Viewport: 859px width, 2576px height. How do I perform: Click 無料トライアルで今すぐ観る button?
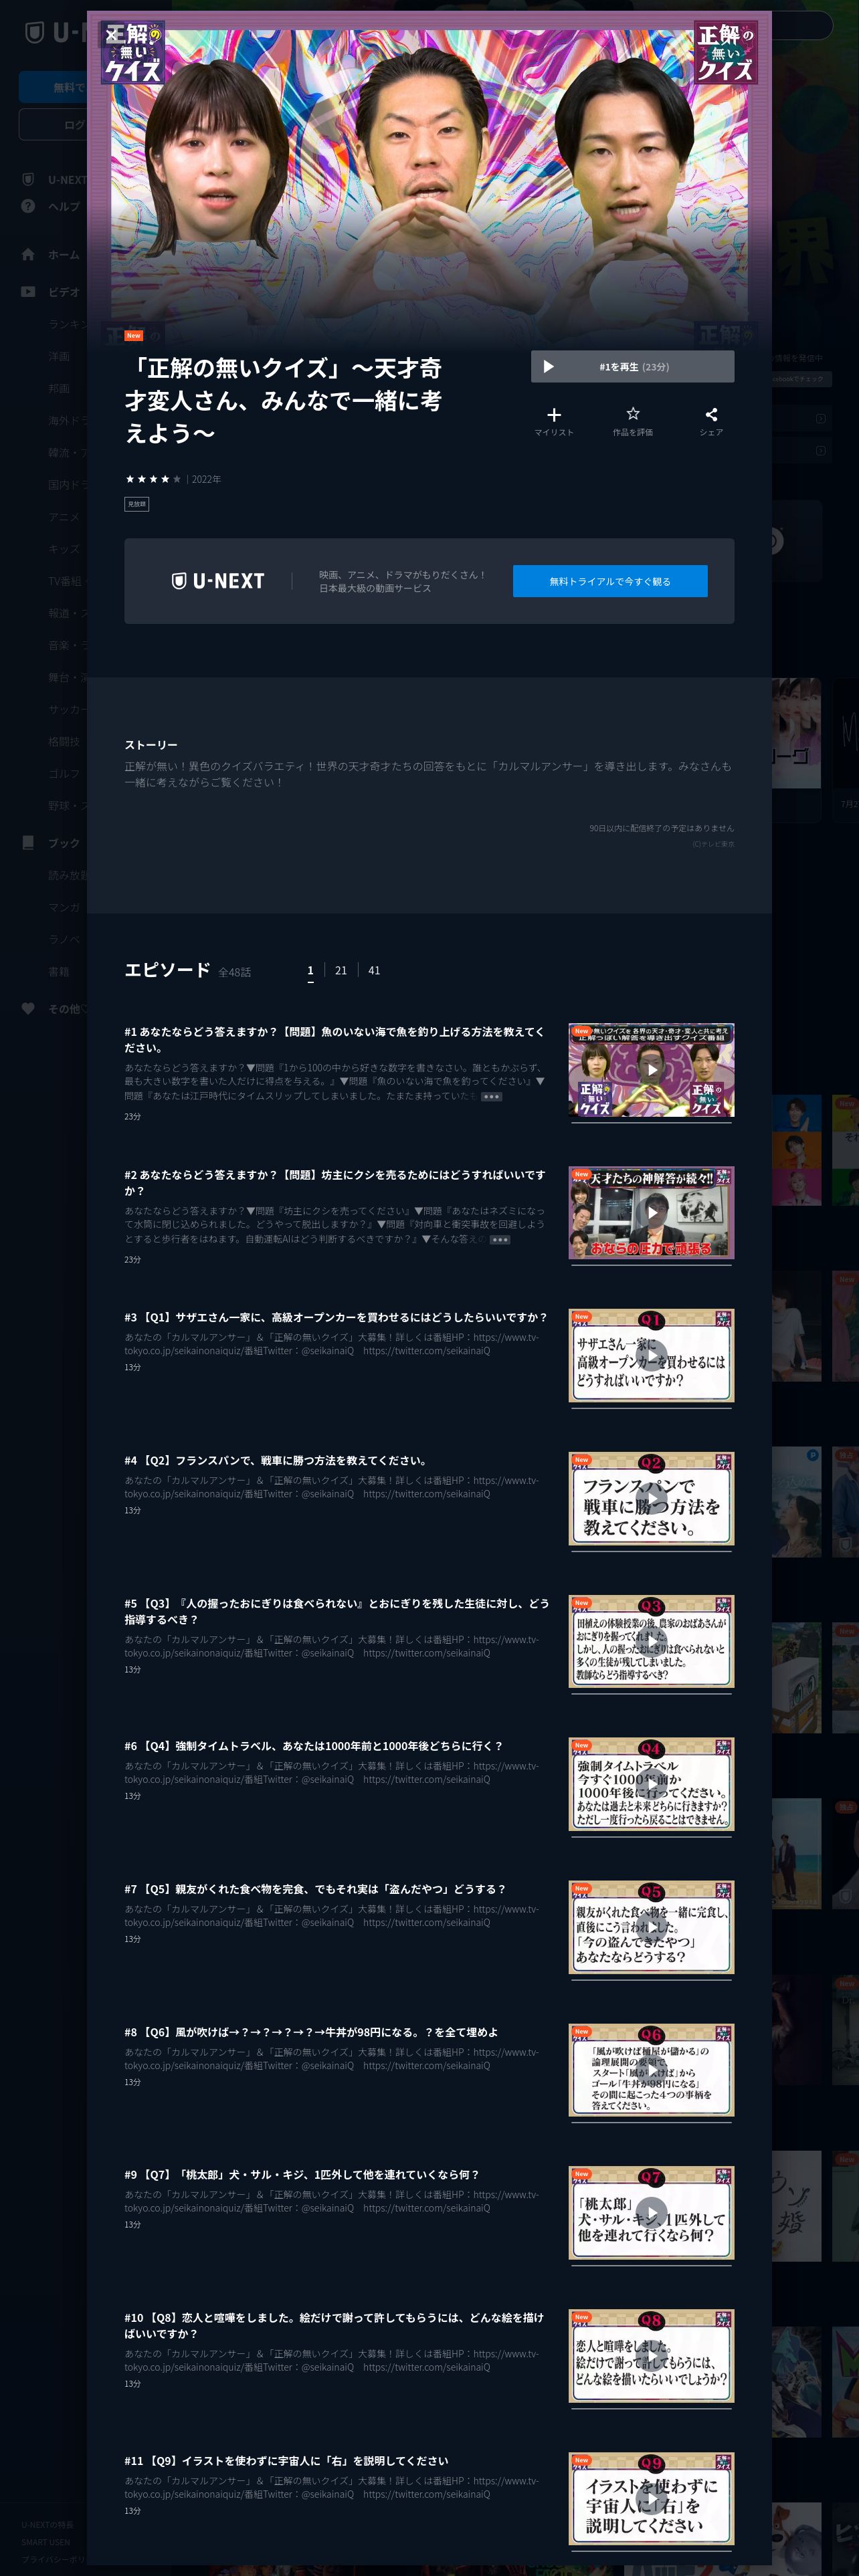pyautogui.click(x=610, y=581)
